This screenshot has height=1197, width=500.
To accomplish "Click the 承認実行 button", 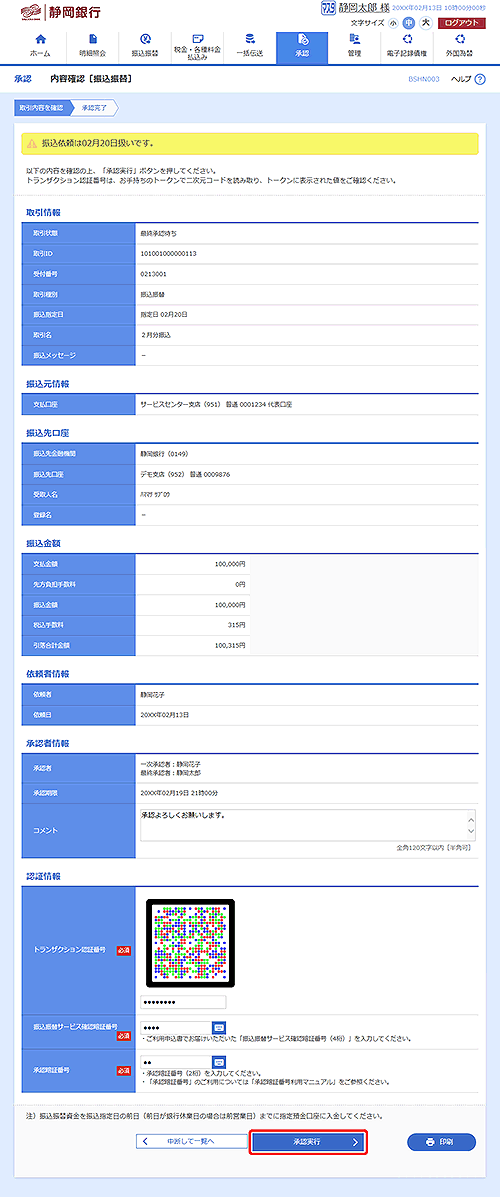I will click(308, 1142).
